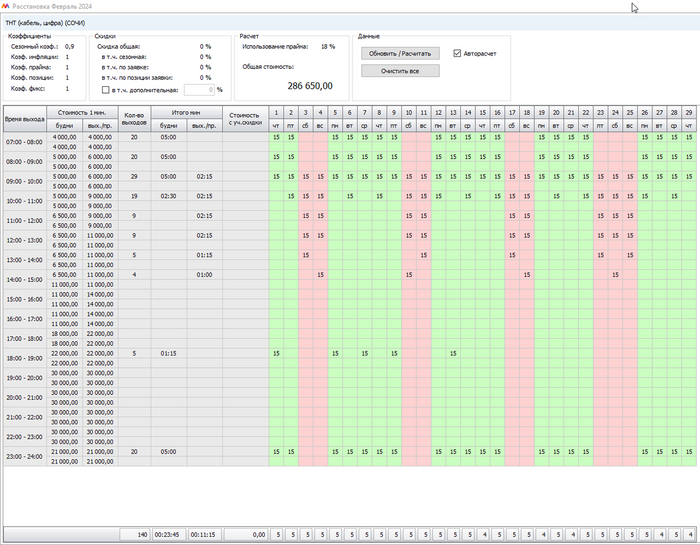The image size is (700, 545).
Task: Click the Обновить / Расчитать button
Action: tap(400, 53)
